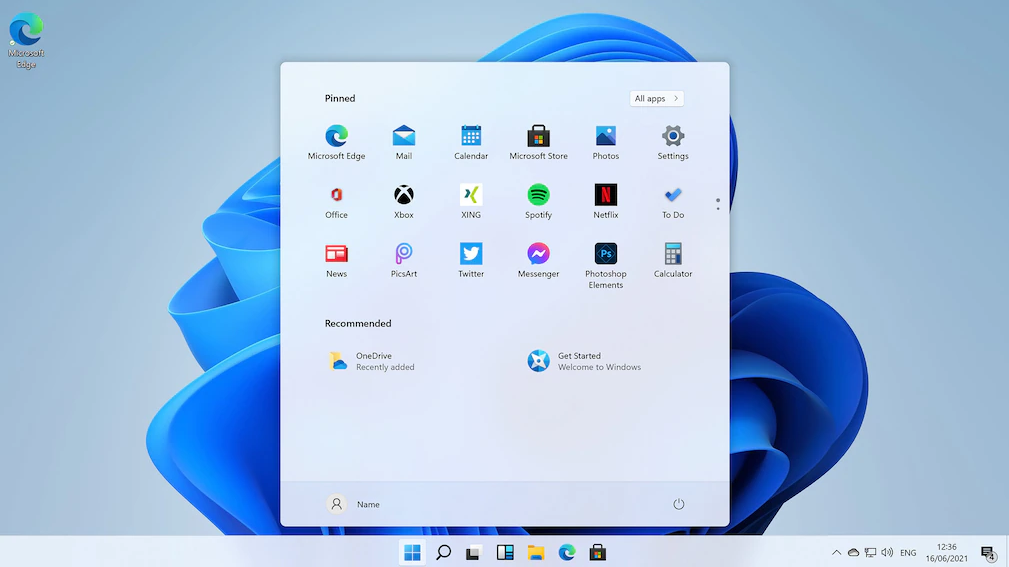Open the volume control in the tray
The image size is (1009, 567).
[887, 552]
